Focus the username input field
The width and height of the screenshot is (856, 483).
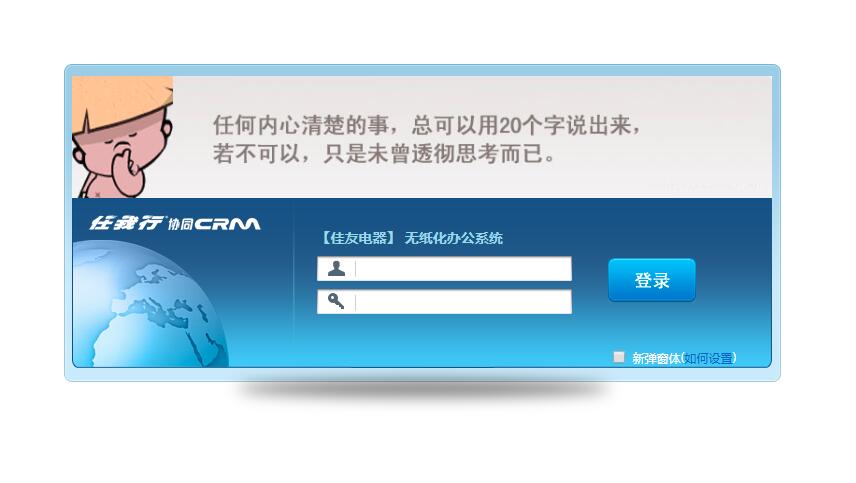[444, 269]
